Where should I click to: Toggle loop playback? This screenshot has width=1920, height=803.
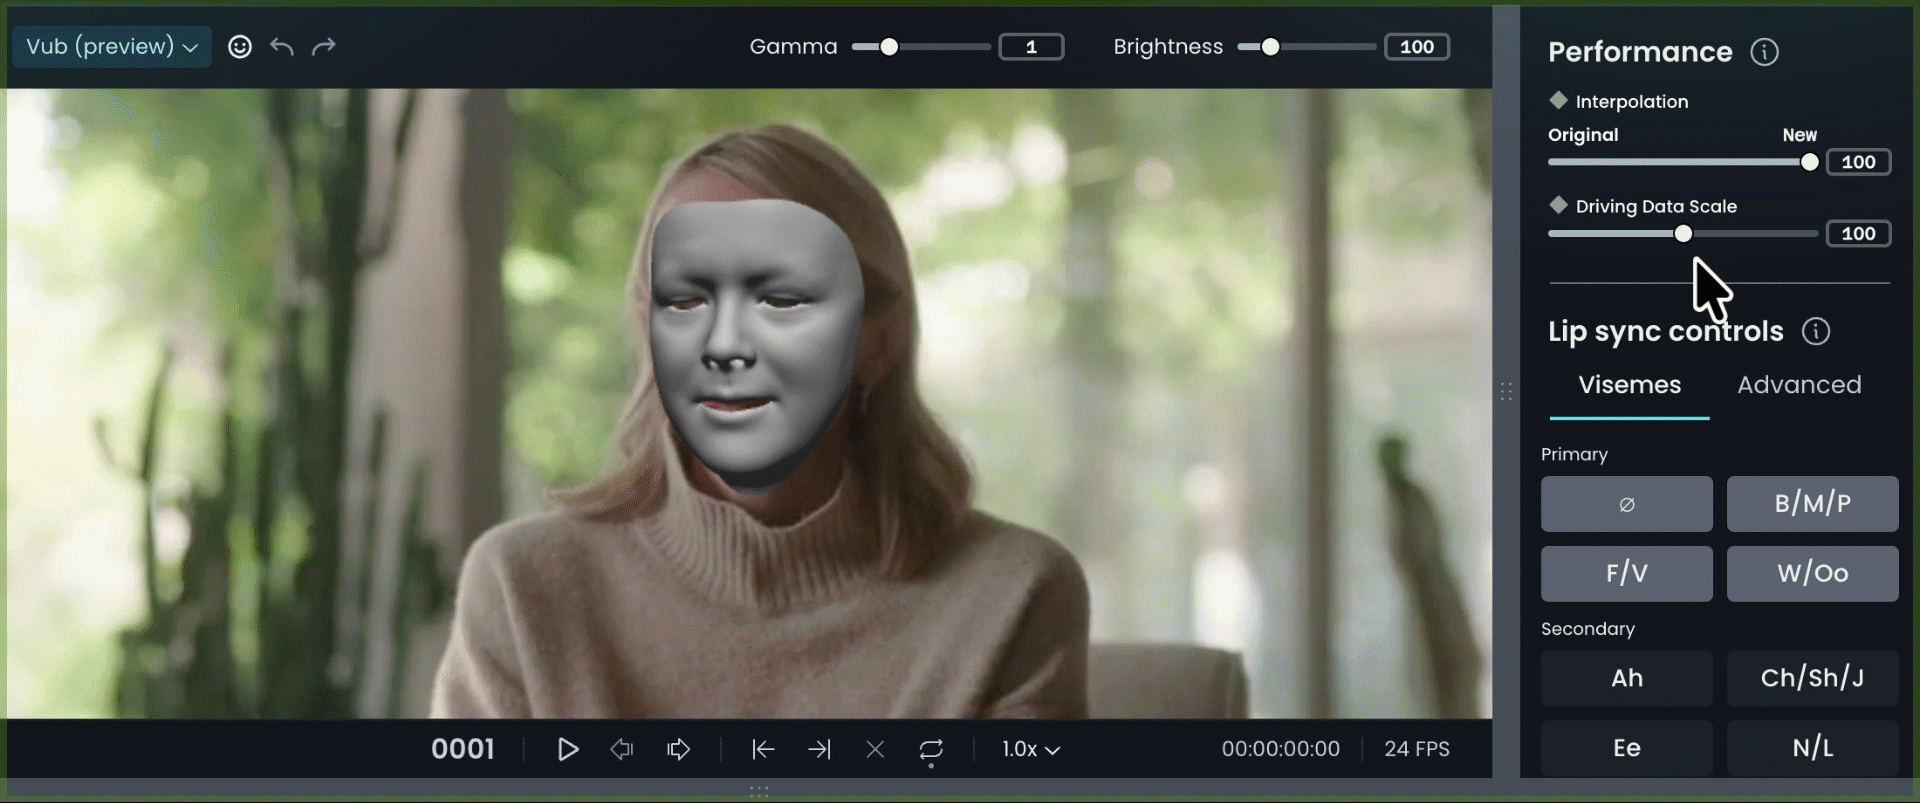pyautogui.click(x=931, y=751)
